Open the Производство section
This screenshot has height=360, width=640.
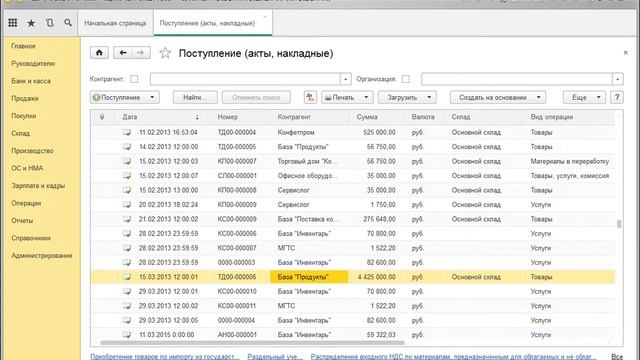32,151
